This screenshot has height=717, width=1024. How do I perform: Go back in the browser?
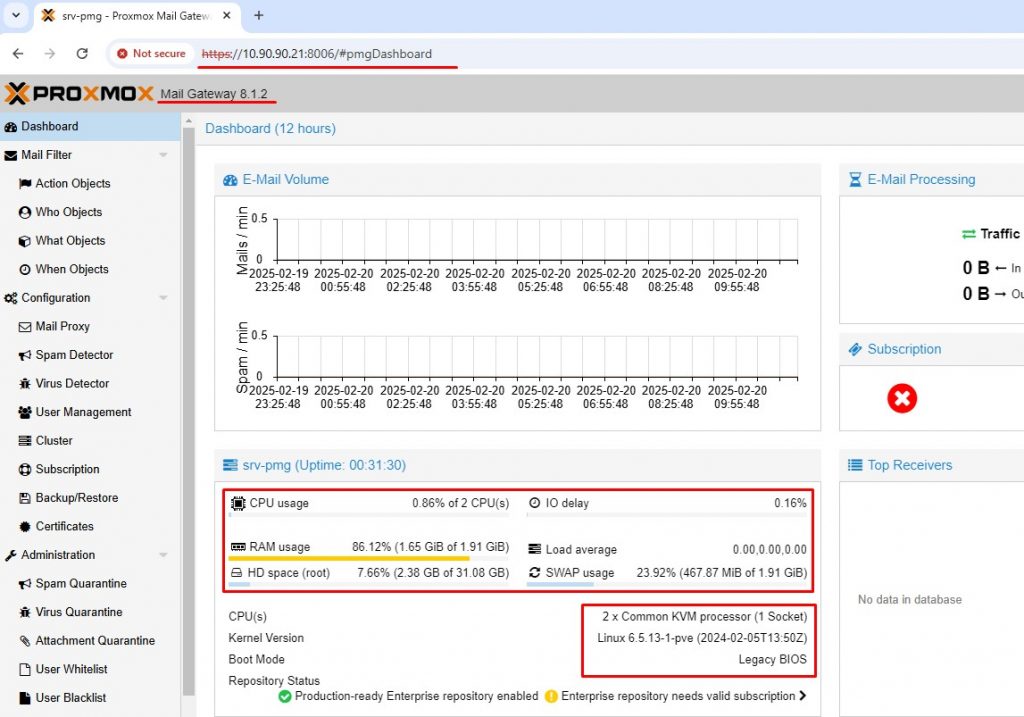click(x=18, y=54)
